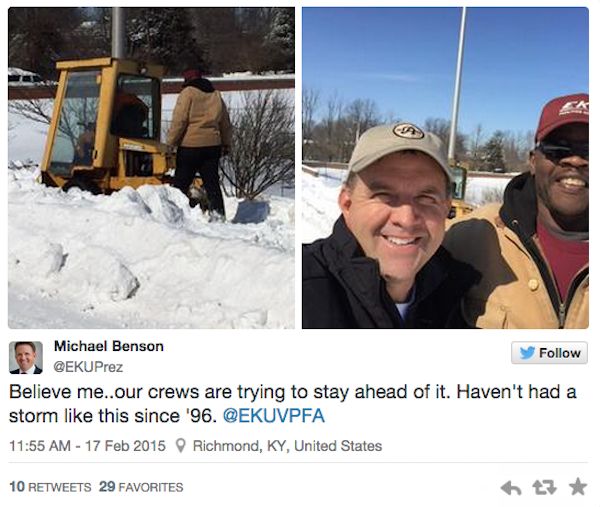Image resolution: width=600 pixels, height=507 pixels.
Task: Open the @EKUPrez handle
Action: [x=88, y=367]
